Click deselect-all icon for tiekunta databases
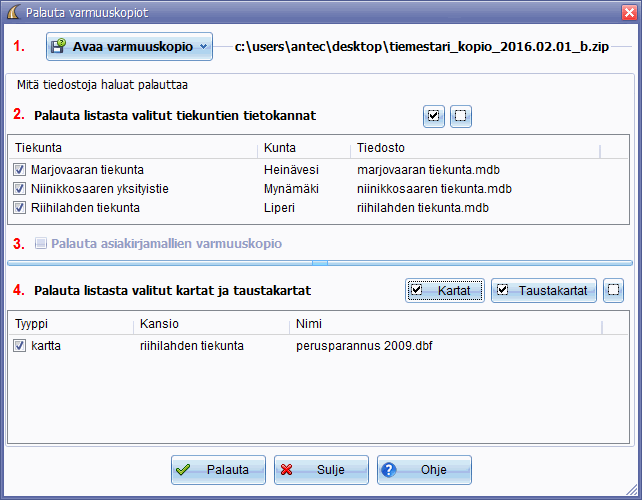 point(460,116)
